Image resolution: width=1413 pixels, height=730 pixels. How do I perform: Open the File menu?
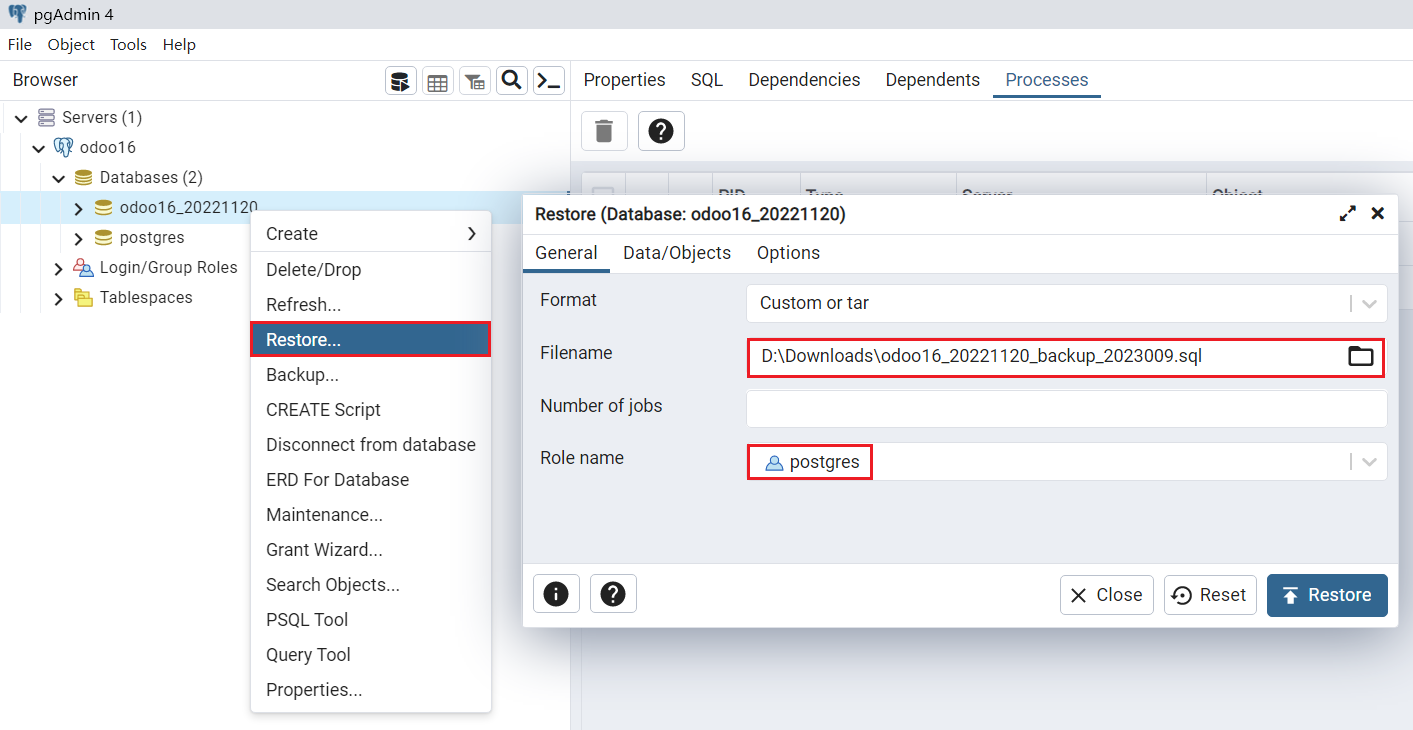[x=20, y=44]
